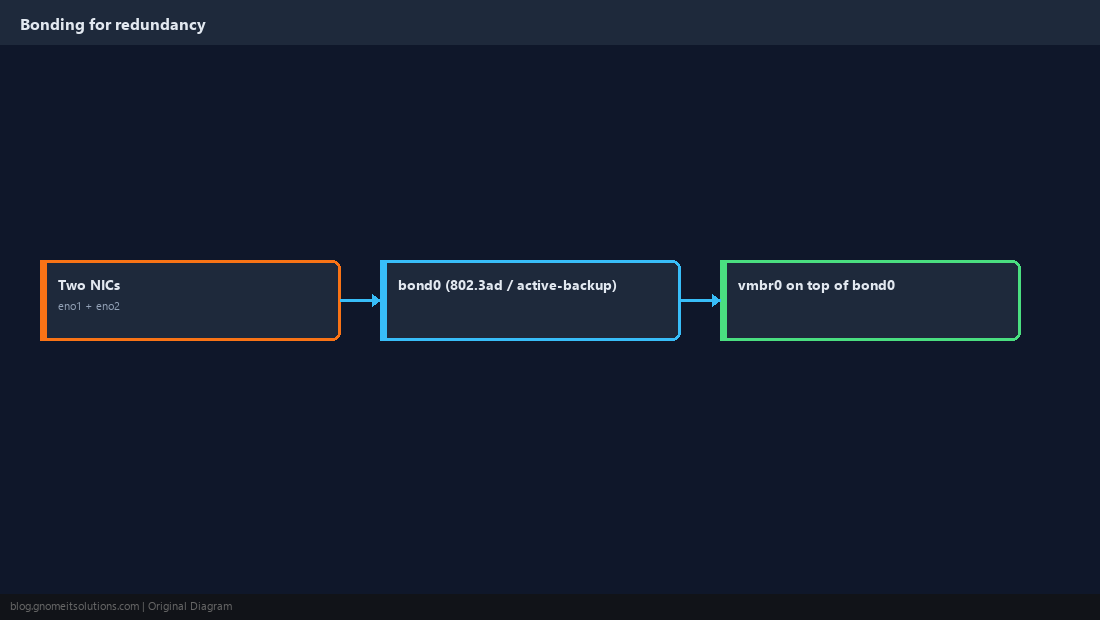
Task: Click the "Bonding for redundancy" title
Action: coord(113,25)
